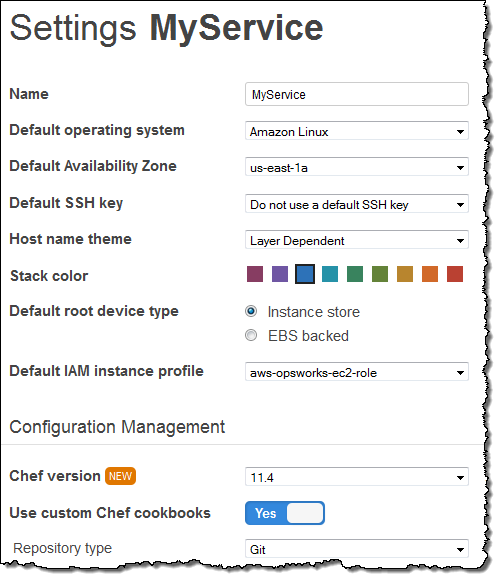Open the Host name theme dropdown
The height and width of the screenshot is (579, 500).
click(356, 240)
